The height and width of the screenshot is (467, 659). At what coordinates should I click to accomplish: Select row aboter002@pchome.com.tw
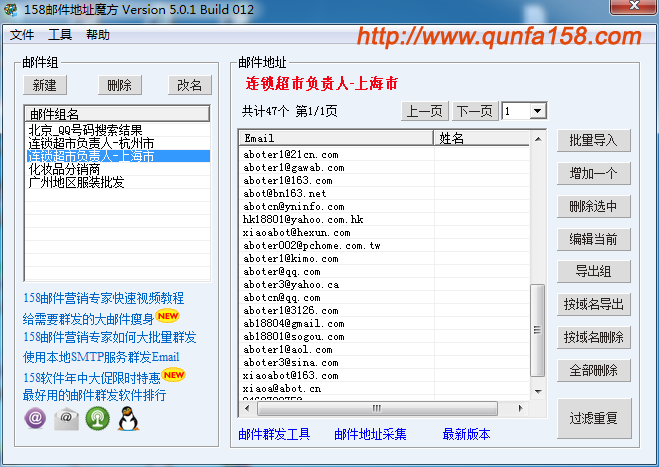point(385,245)
